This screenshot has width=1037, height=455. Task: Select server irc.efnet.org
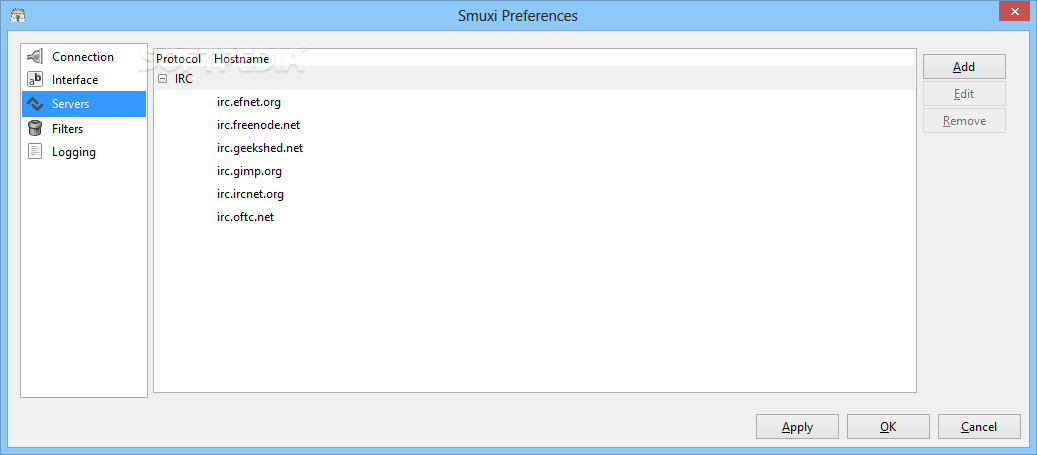click(x=249, y=102)
